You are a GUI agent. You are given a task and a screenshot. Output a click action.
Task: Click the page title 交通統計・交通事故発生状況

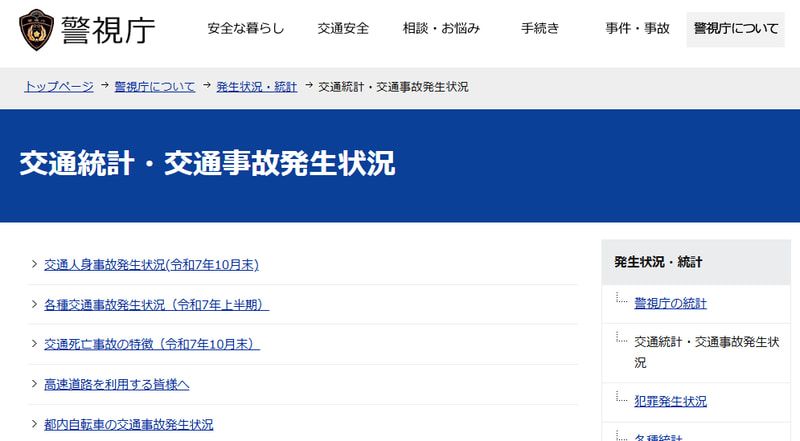point(207,163)
